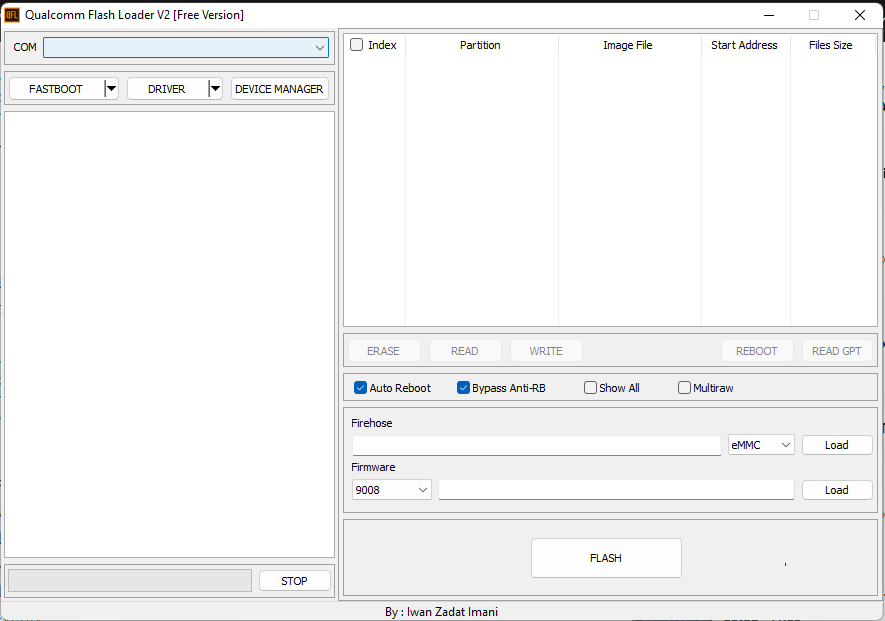Image resolution: width=885 pixels, height=621 pixels.
Task: Open DEVICE MANAGER
Action: pos(278,88)
